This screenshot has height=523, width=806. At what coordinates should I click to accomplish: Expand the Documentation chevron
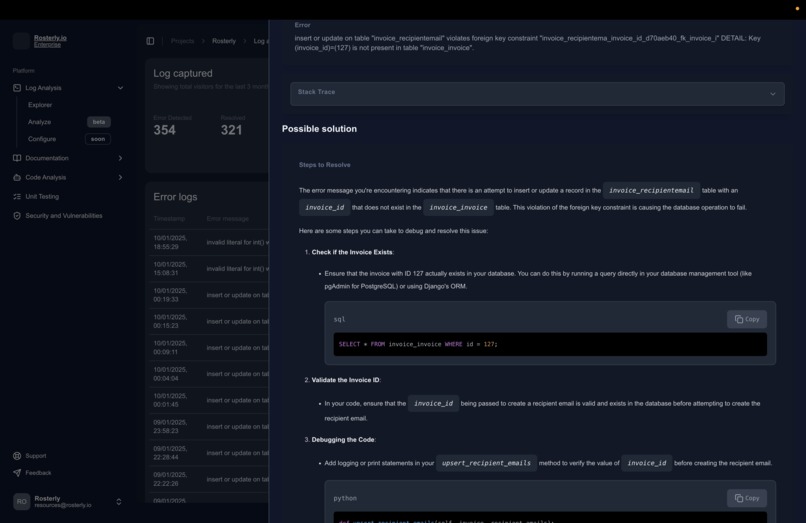(120, 158)
